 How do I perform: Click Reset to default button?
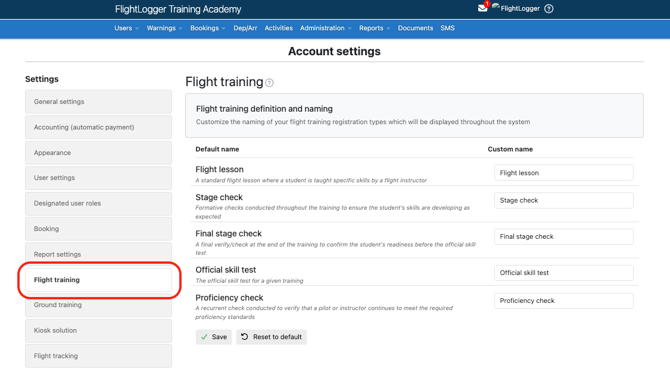click(271, 337)
